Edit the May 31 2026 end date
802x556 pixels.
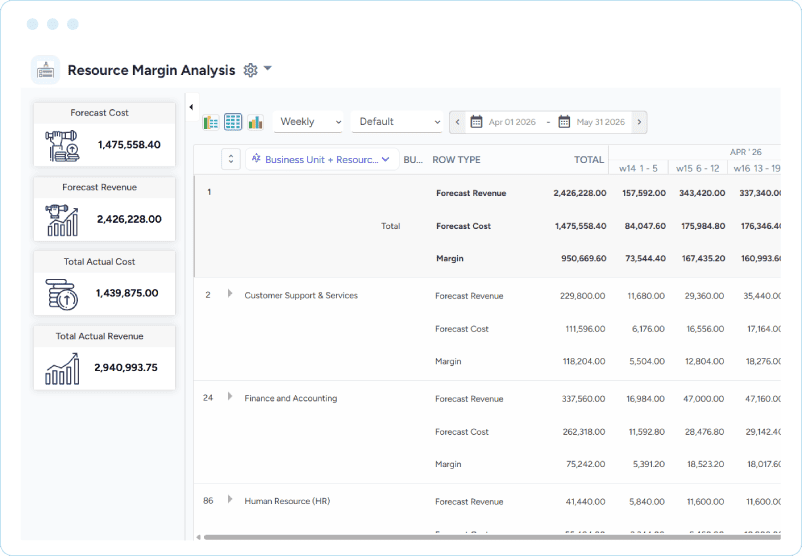click(600, 122)
